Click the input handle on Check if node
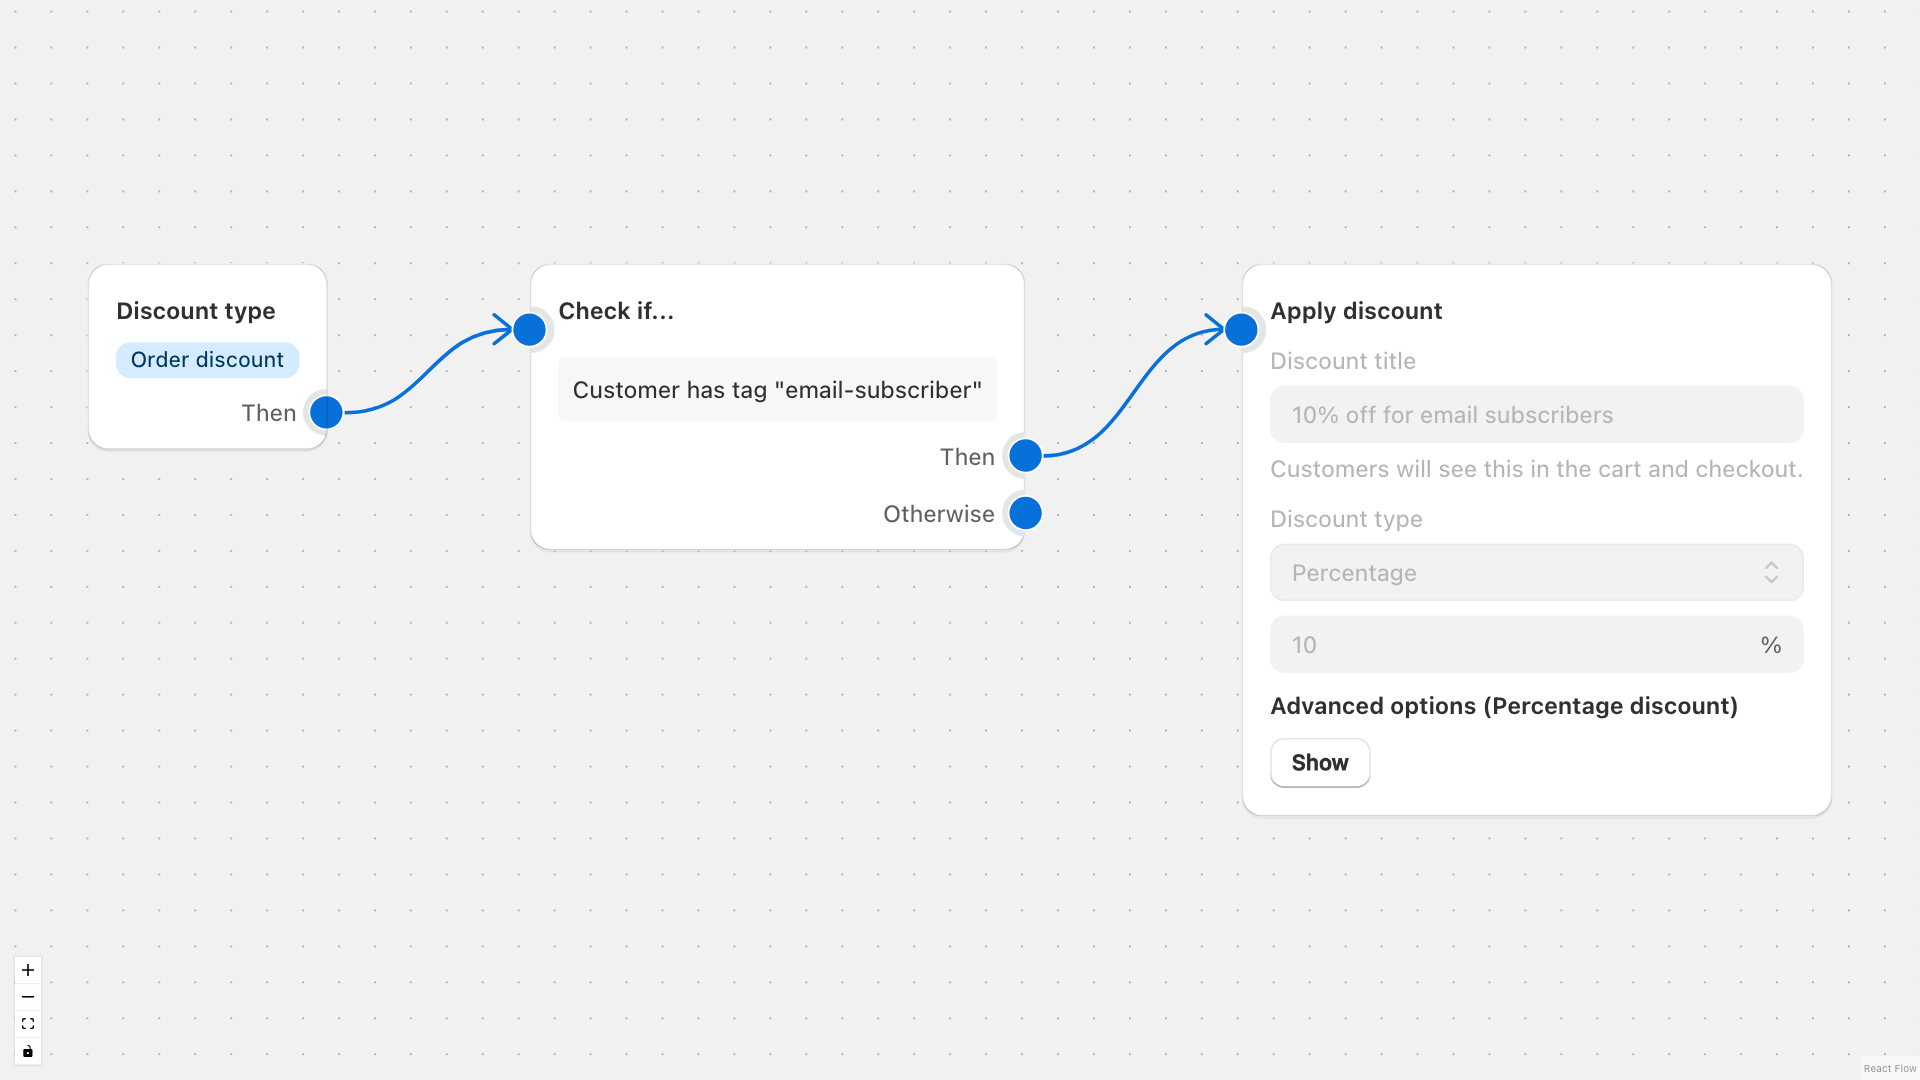Screen dimensions: 1920x1080 pos(530,328)
